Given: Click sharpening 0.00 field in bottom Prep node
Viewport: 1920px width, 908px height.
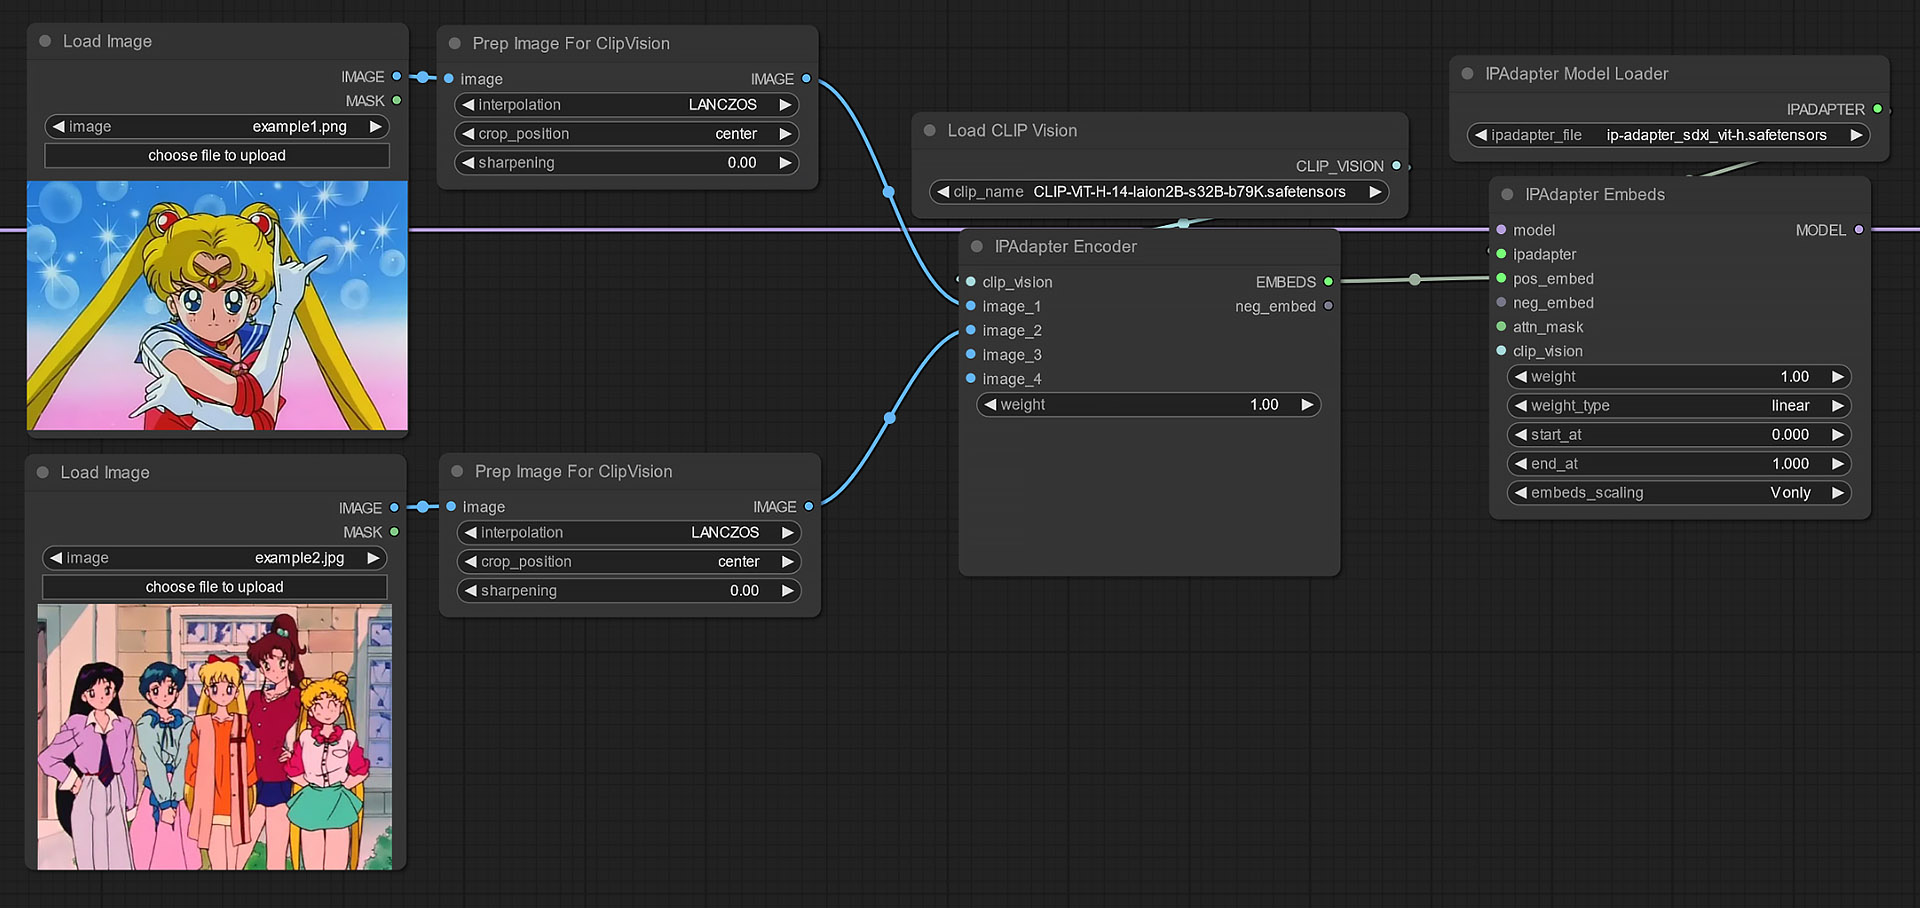Looking at the screenshot, I should pos(629,591).
